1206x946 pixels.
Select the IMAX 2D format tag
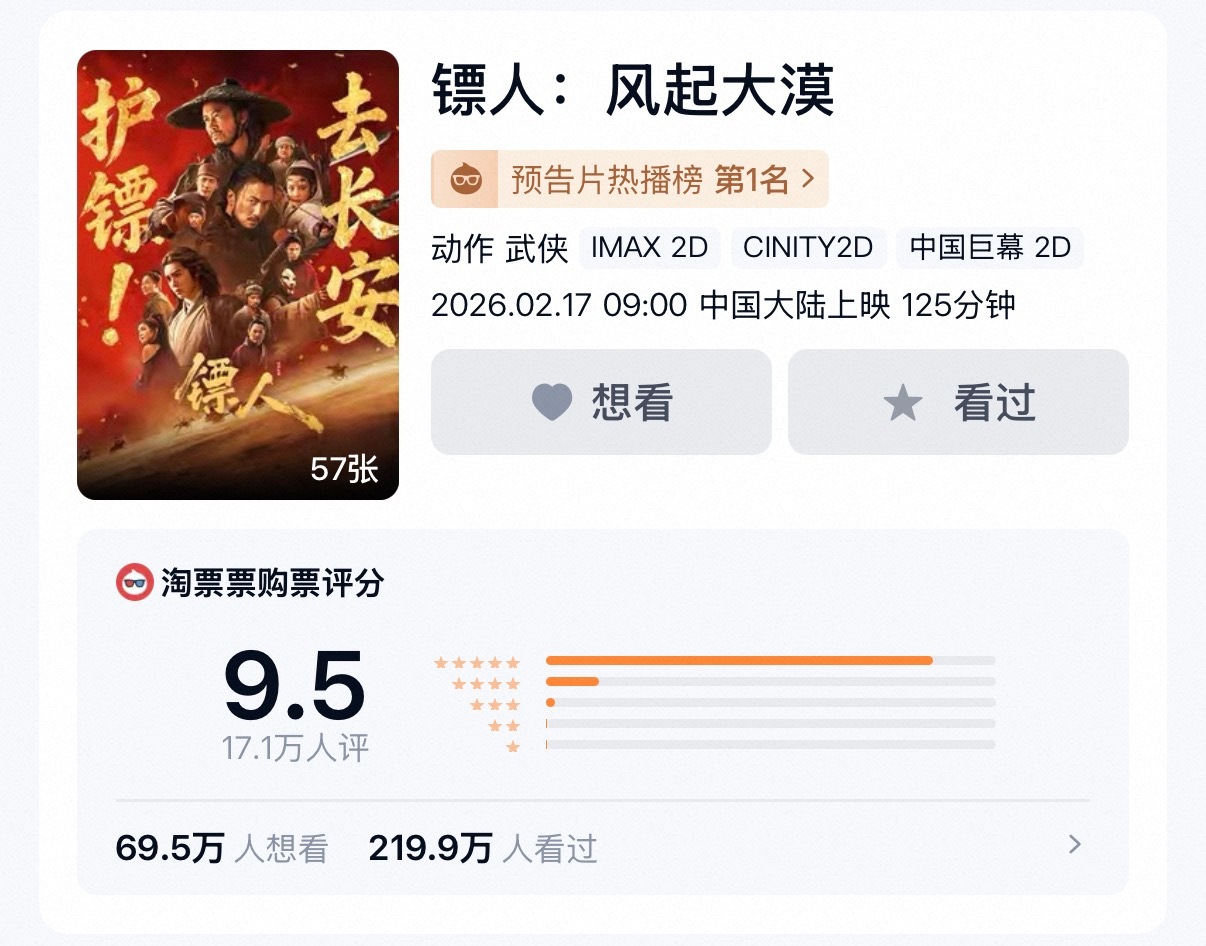(649, 247)
